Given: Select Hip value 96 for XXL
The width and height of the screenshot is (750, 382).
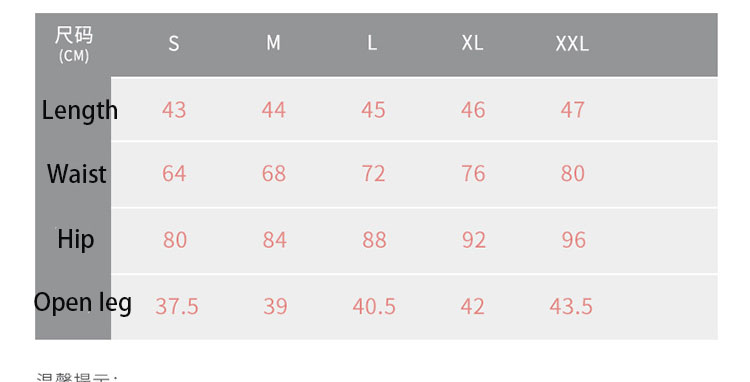Looking at the screenshot, I should (574, 240).
